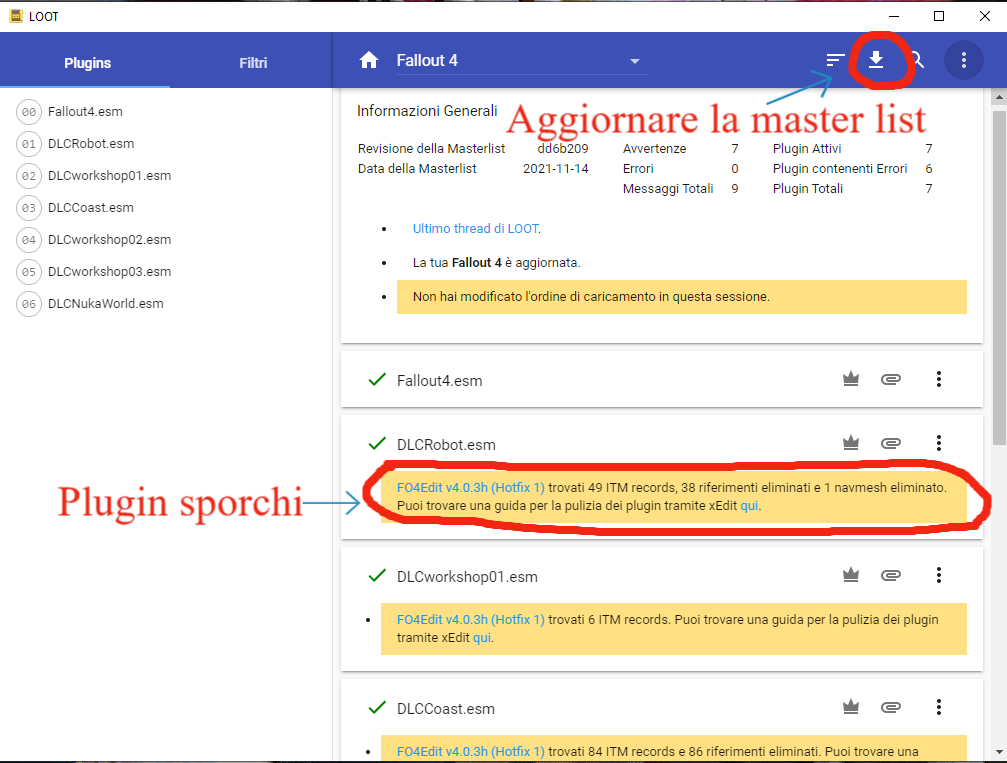Switch to the Filtri tab
The width and height of the screenshot is (1007, 763).
coord(253,63)
